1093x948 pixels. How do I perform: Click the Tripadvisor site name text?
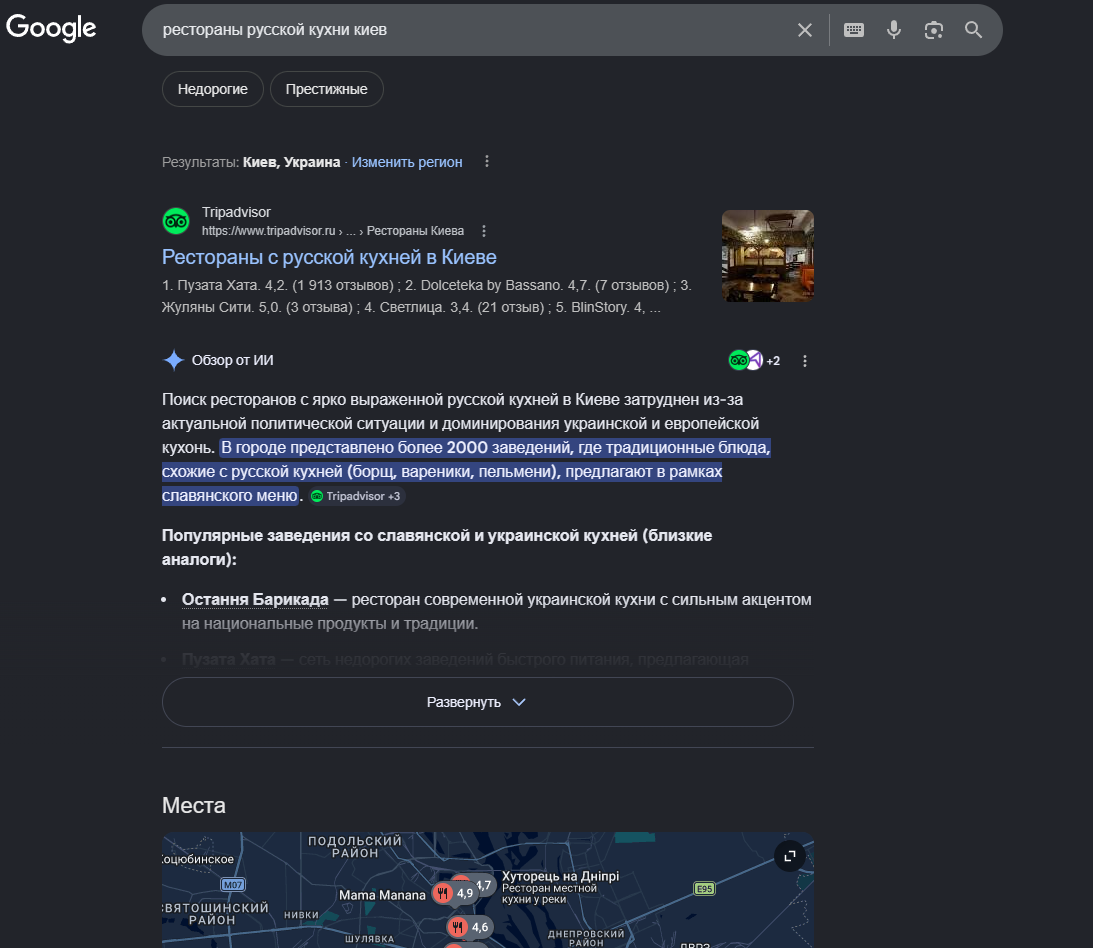tap(236, 213)
